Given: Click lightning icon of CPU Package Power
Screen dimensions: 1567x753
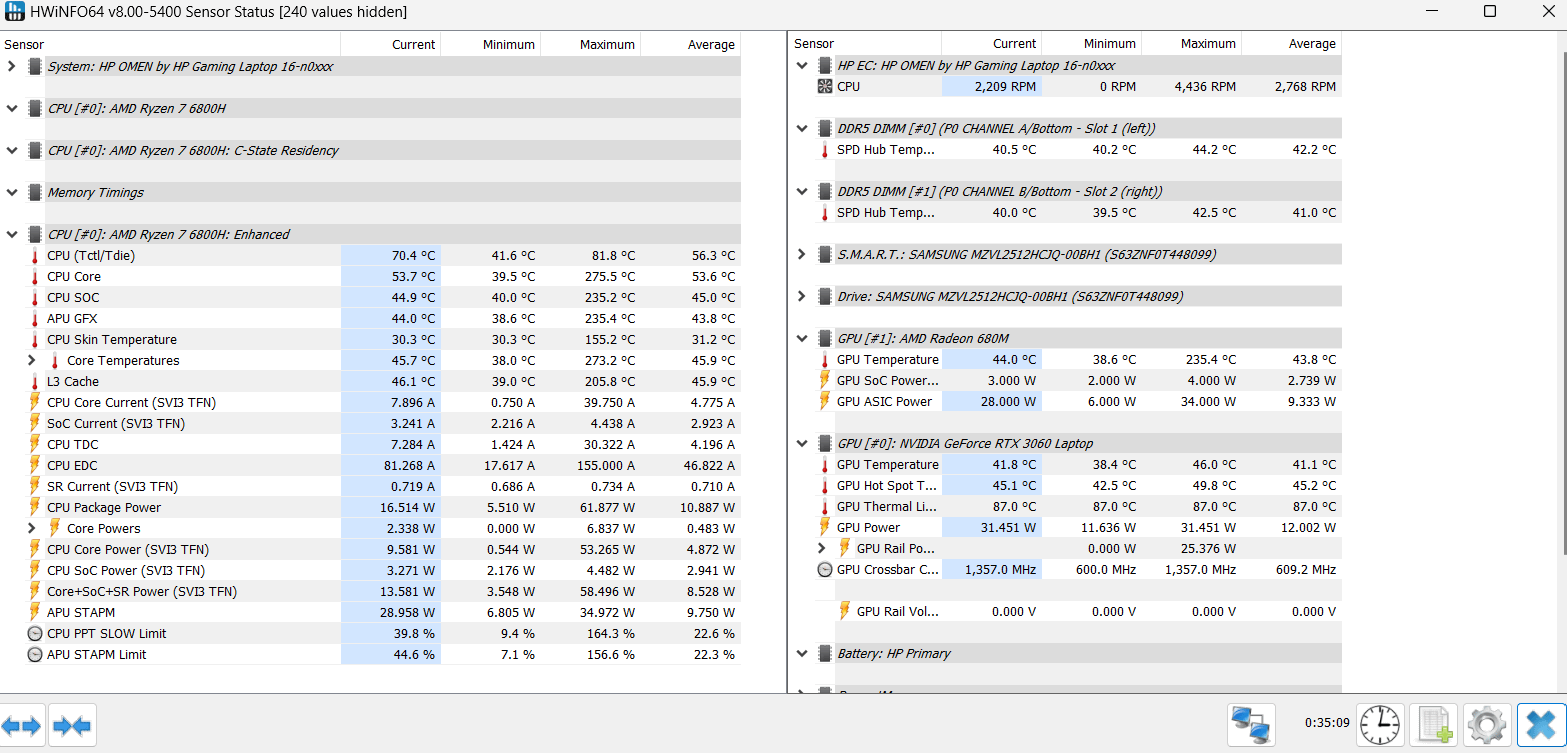Looking at the screenshot, I should [x=35, y=507].
